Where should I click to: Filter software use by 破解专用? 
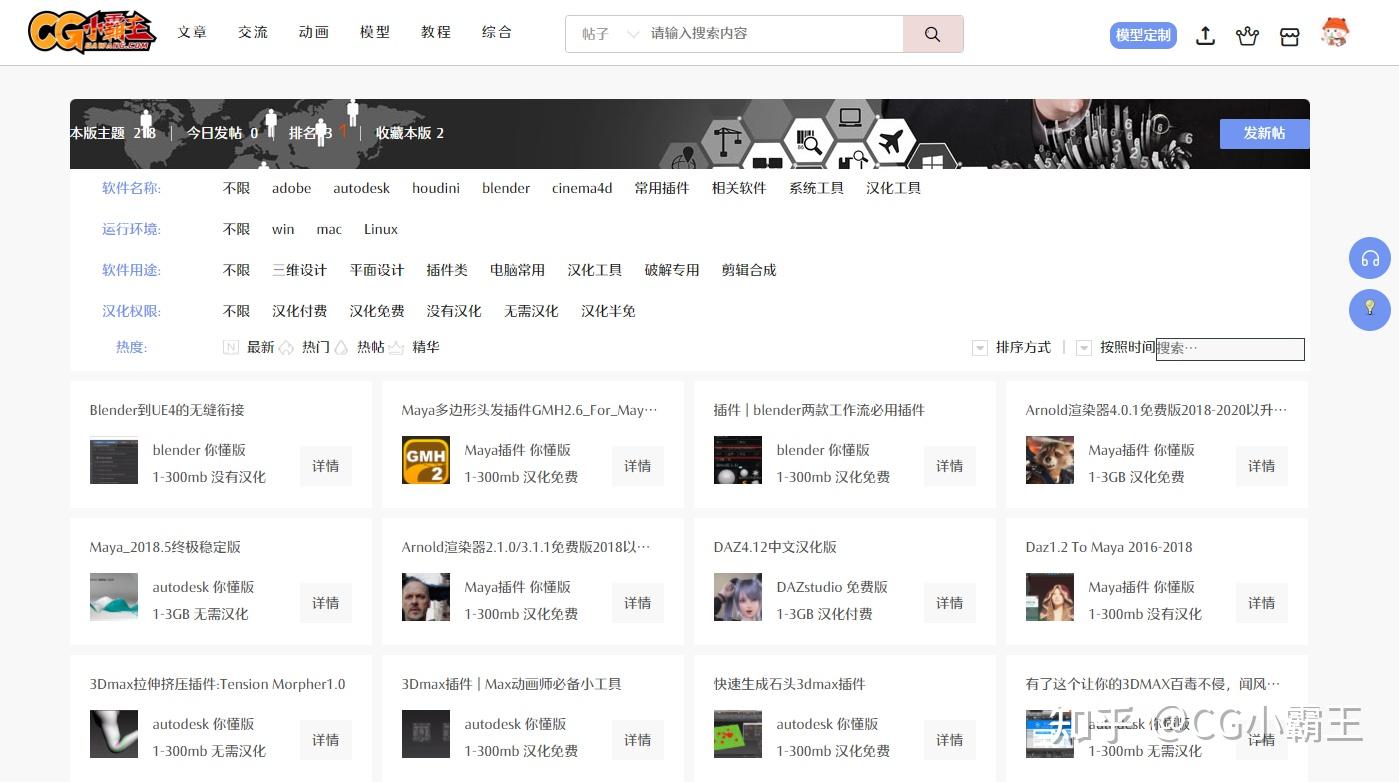(x=672, y=270)
